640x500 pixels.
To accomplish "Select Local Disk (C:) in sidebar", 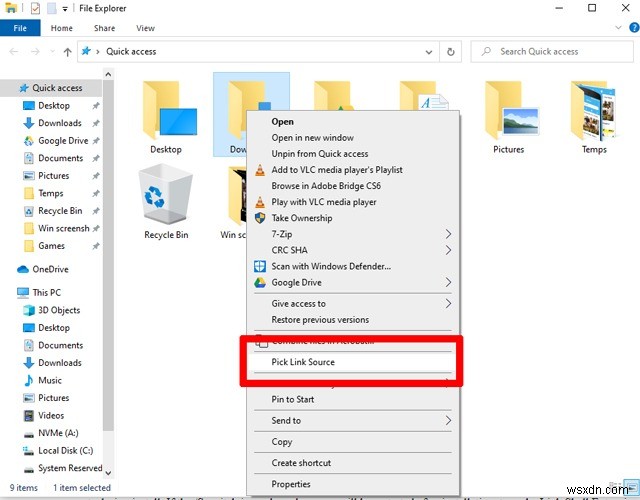I will (58, 451).
